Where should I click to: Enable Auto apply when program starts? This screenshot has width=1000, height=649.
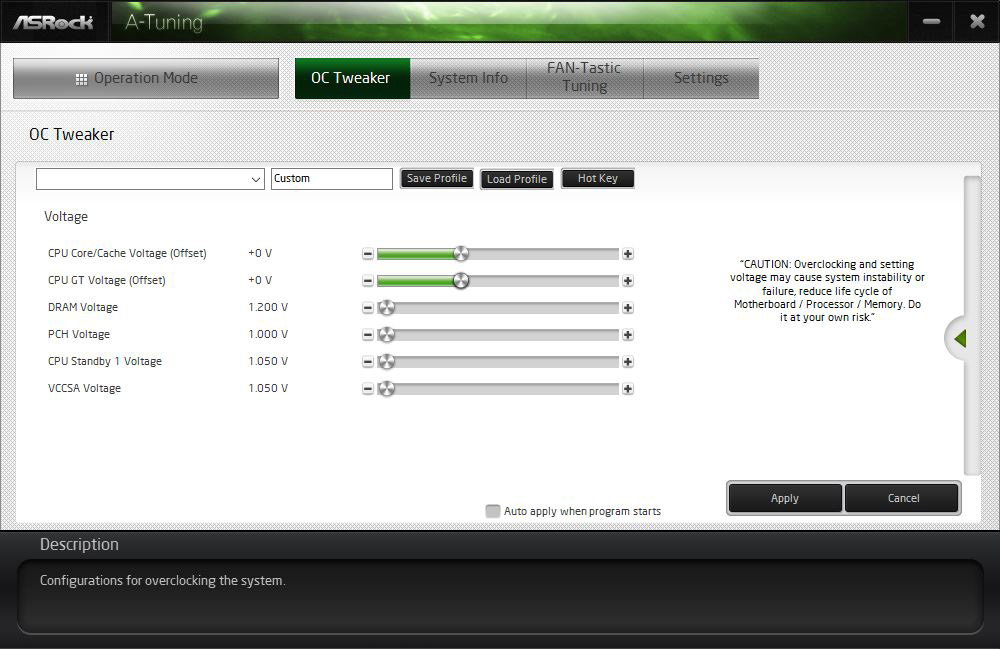[492, 511]
